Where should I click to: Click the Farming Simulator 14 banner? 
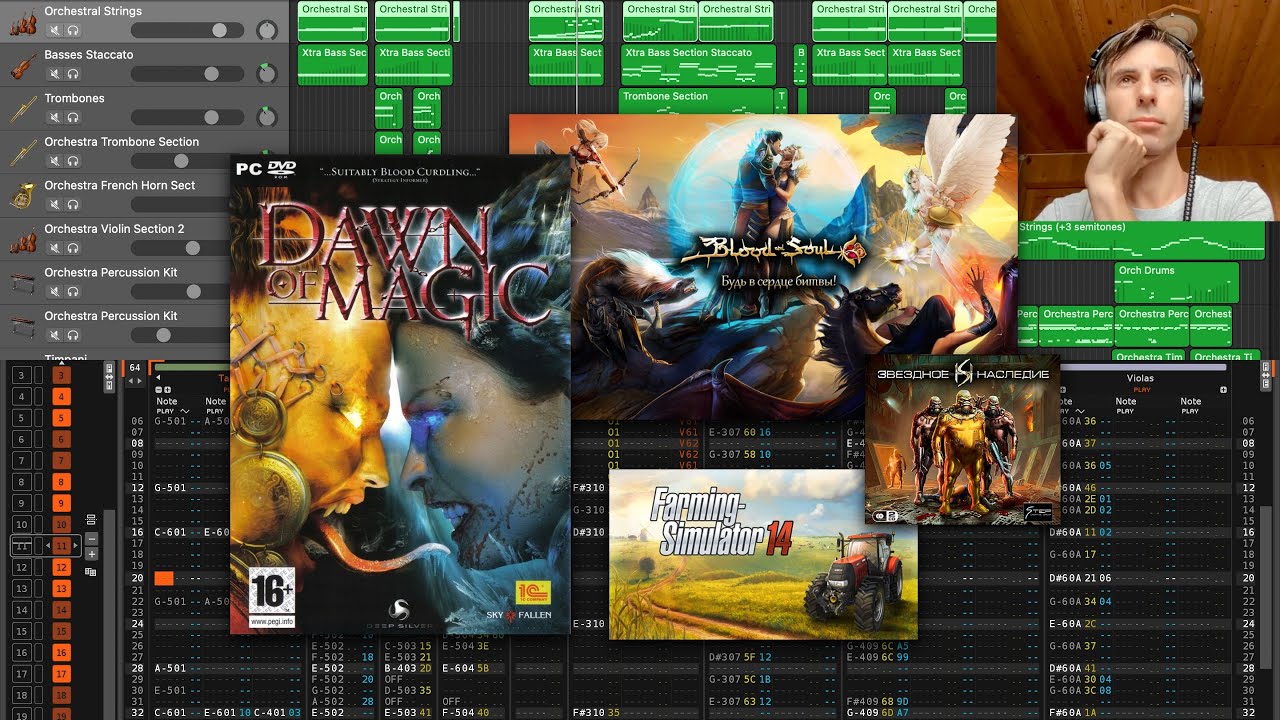(763, 554)
